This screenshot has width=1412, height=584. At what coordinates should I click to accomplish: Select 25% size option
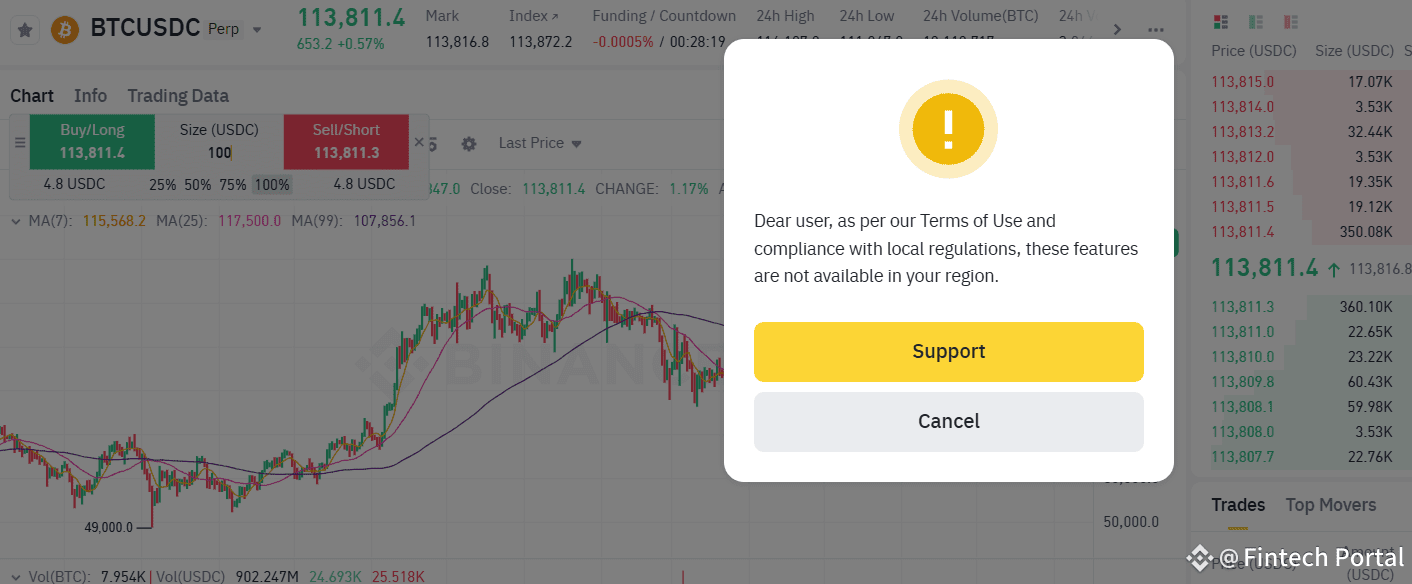coord(163,185)
